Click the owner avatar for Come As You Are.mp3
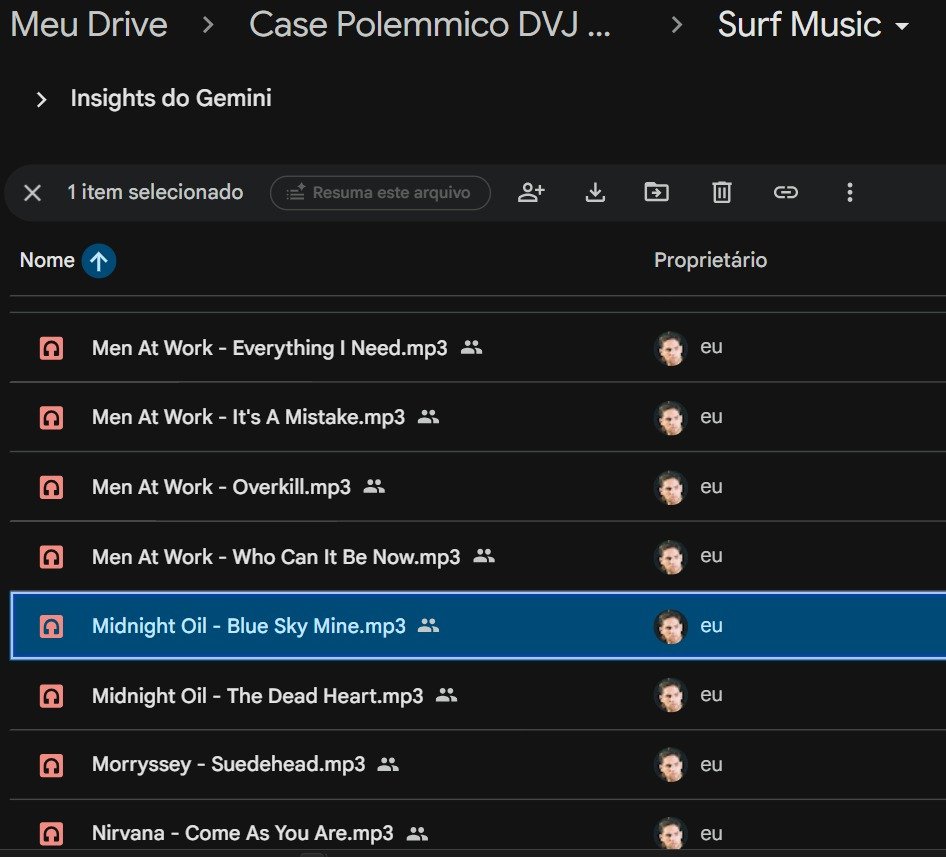The height and width of the screenshot is (857, 946). coord(671,833)
